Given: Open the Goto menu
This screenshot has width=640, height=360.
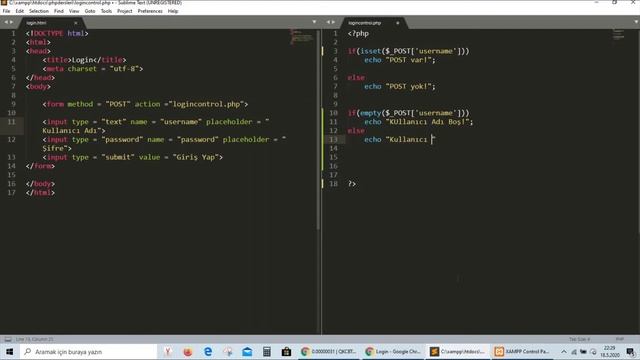Looking at the screenshot, I should (90, 11).
